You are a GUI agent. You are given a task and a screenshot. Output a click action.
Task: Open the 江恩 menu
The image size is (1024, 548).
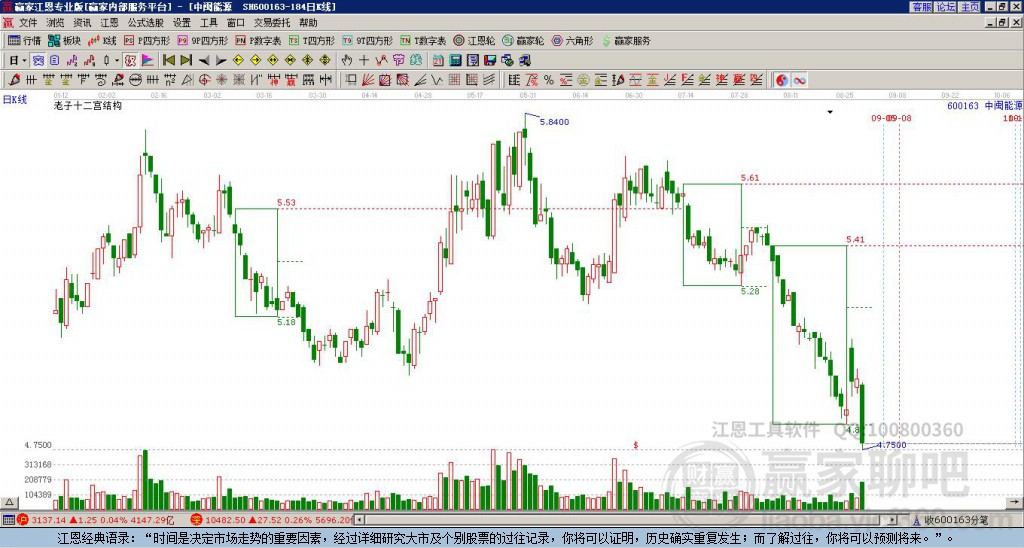pyautogui.click(x=109, y=23)
